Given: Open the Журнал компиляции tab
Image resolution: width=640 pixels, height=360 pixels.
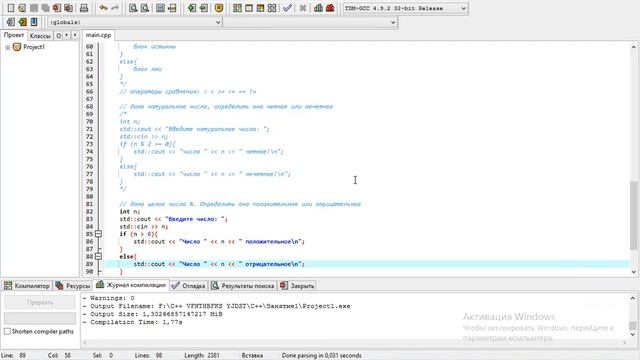Looking at the screenshot, I should [x=131, y=285].
